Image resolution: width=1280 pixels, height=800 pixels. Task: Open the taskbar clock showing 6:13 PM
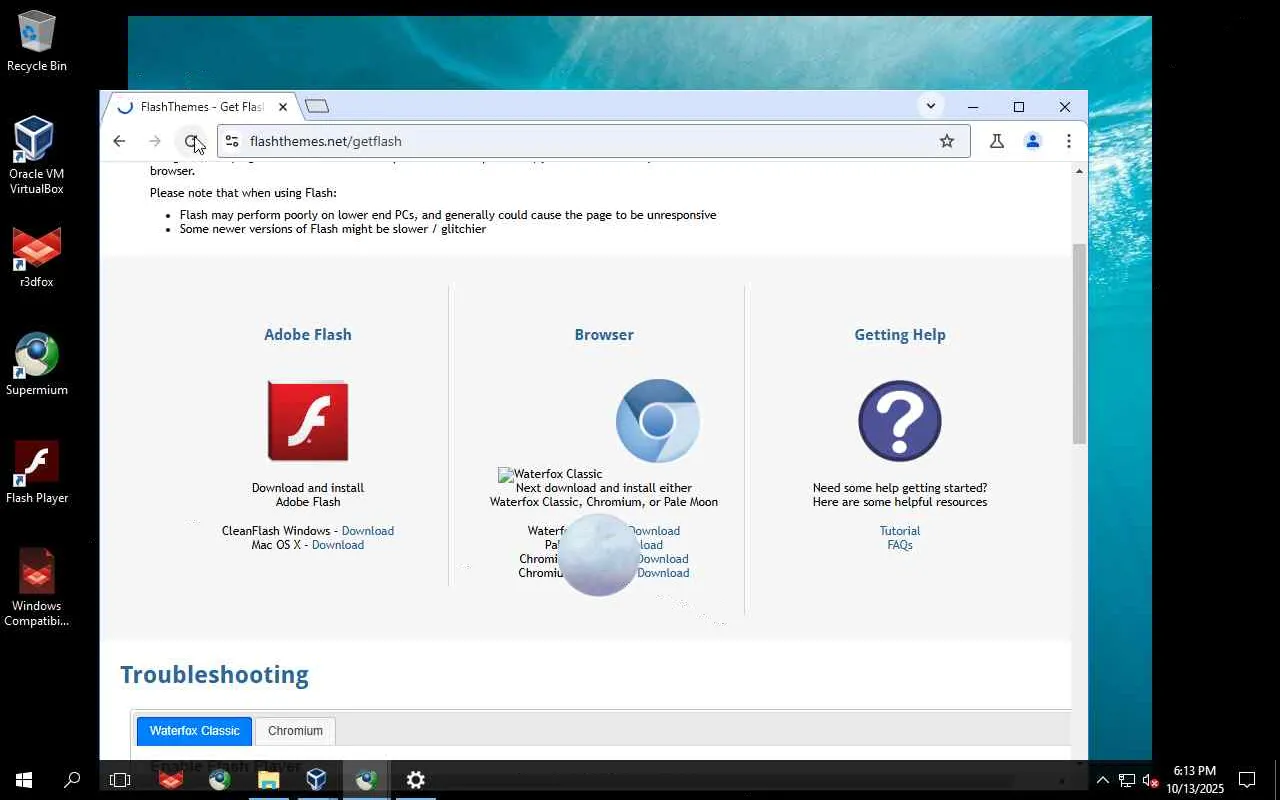(x=1194, y=780)
